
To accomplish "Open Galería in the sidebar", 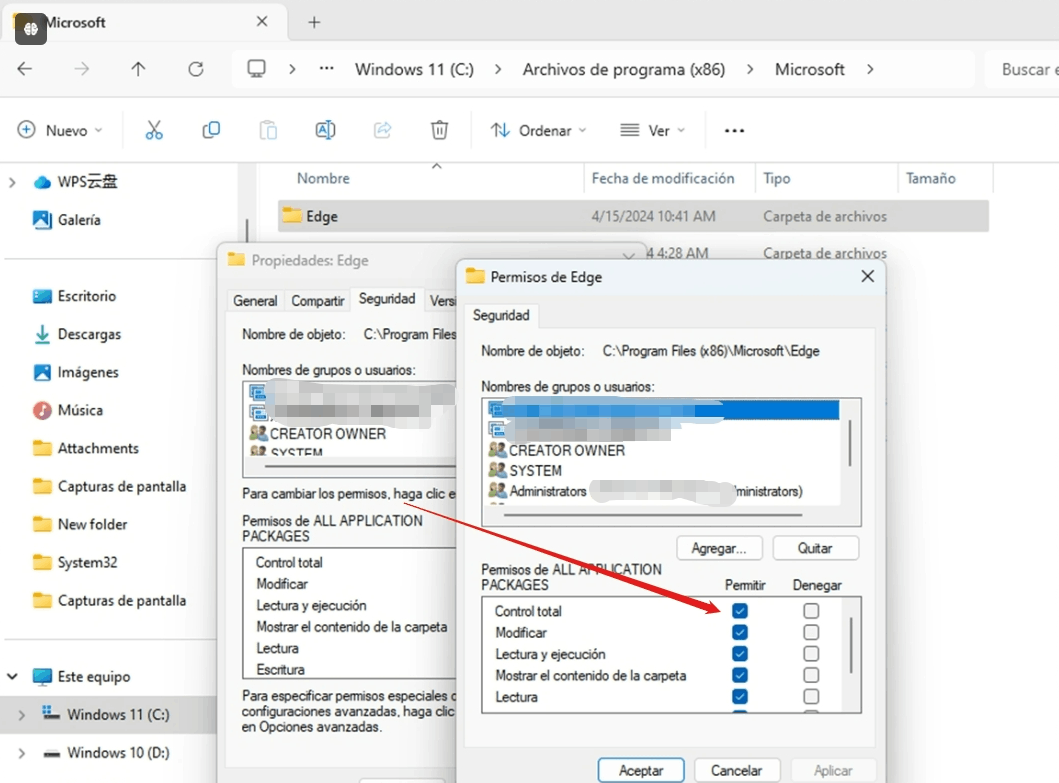I will click(79, 220).
